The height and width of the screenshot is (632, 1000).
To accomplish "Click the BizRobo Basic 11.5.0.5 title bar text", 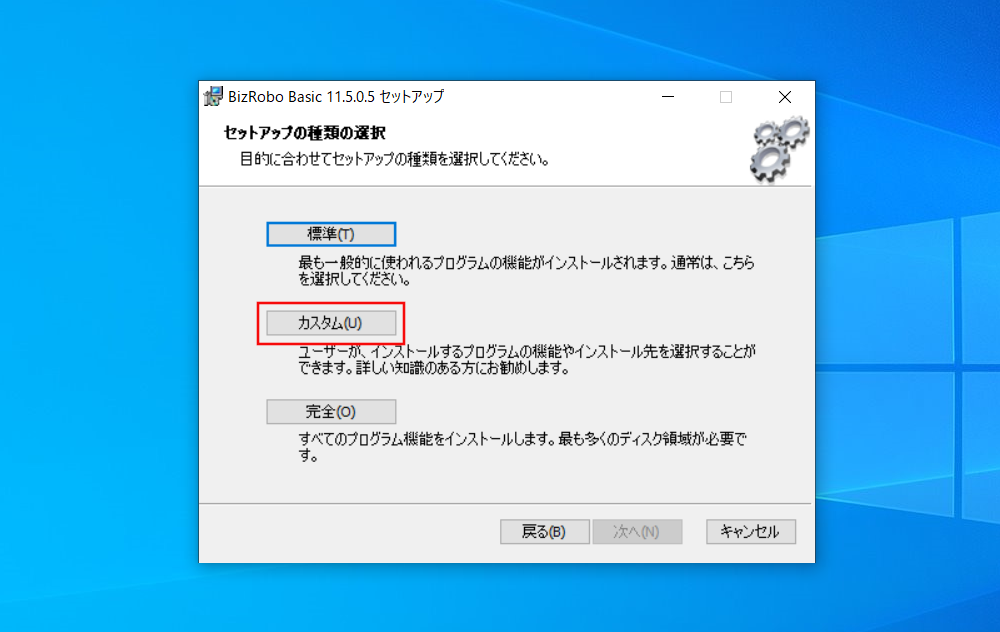I will [336, 97].
